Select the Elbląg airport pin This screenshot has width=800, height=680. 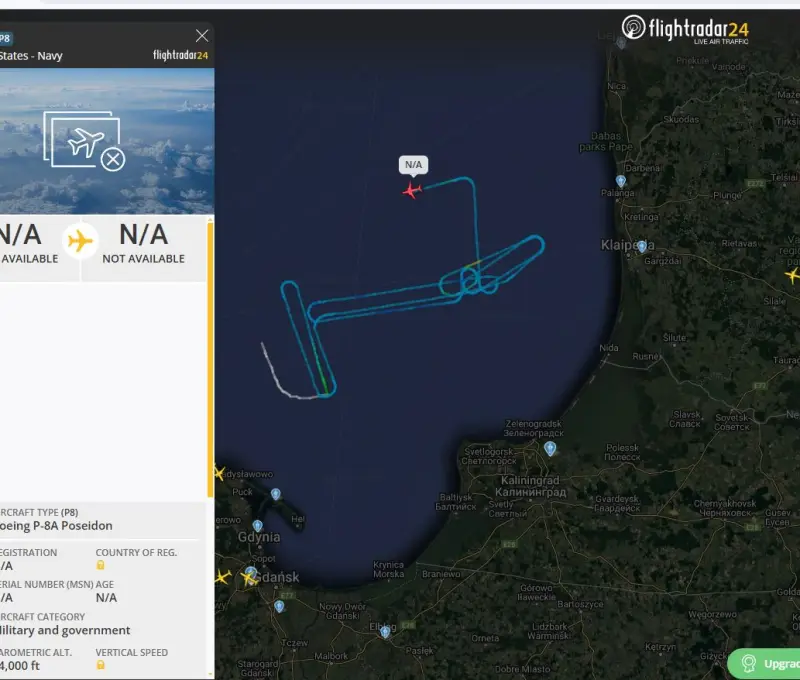pos(385,632)
